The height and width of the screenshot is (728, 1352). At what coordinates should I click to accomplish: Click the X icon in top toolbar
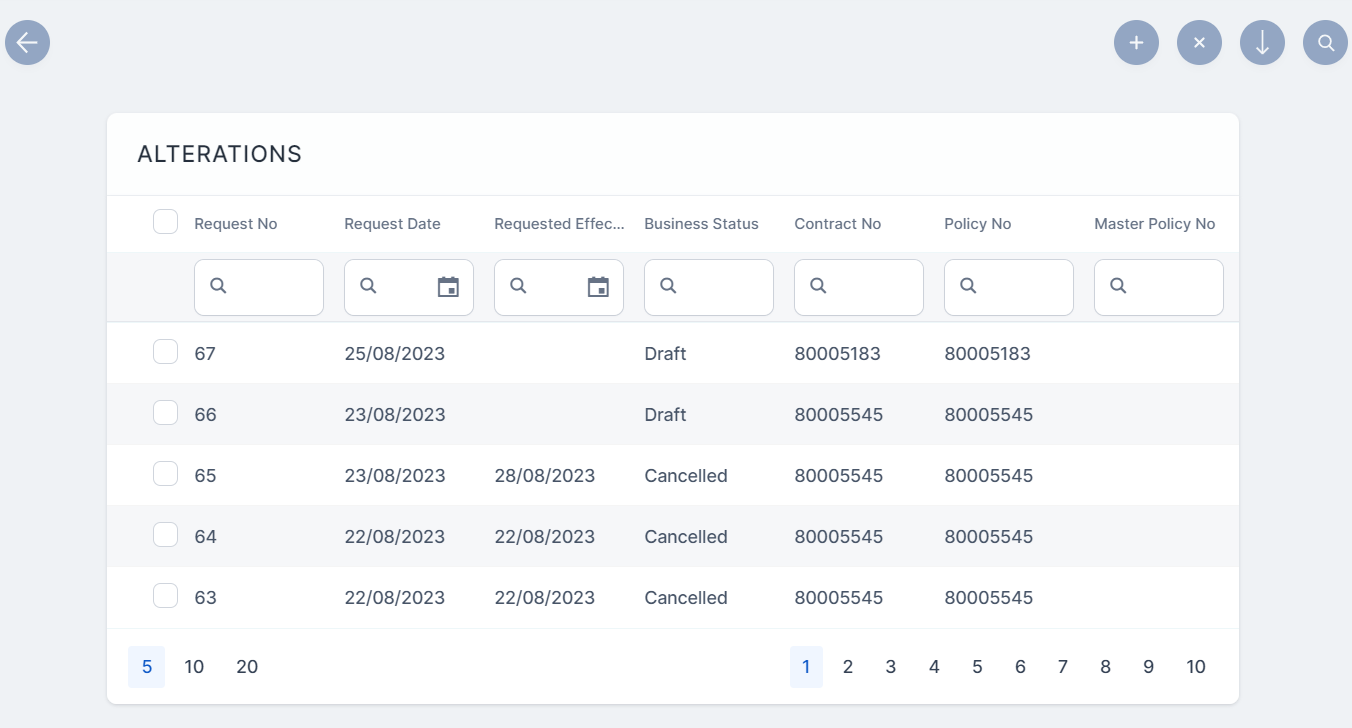[1199, 43]
